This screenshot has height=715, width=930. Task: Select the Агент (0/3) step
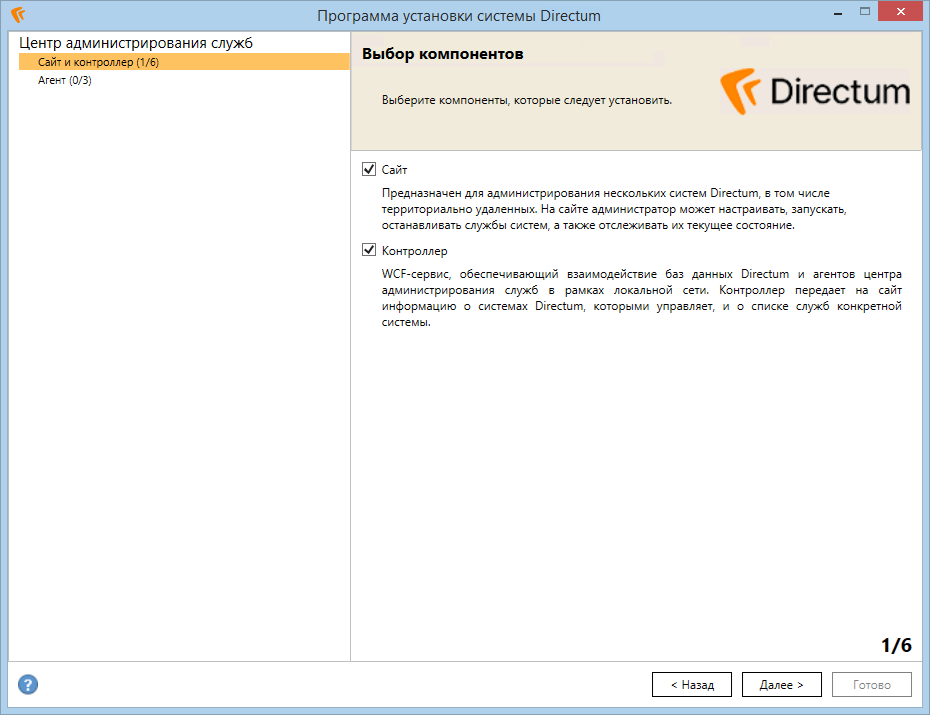[65, 80]
